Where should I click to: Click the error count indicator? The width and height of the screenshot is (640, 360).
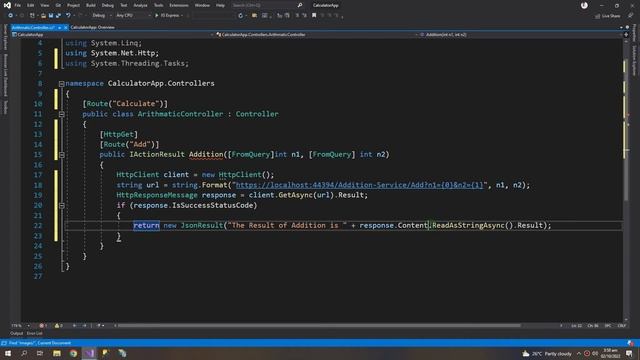43,326
